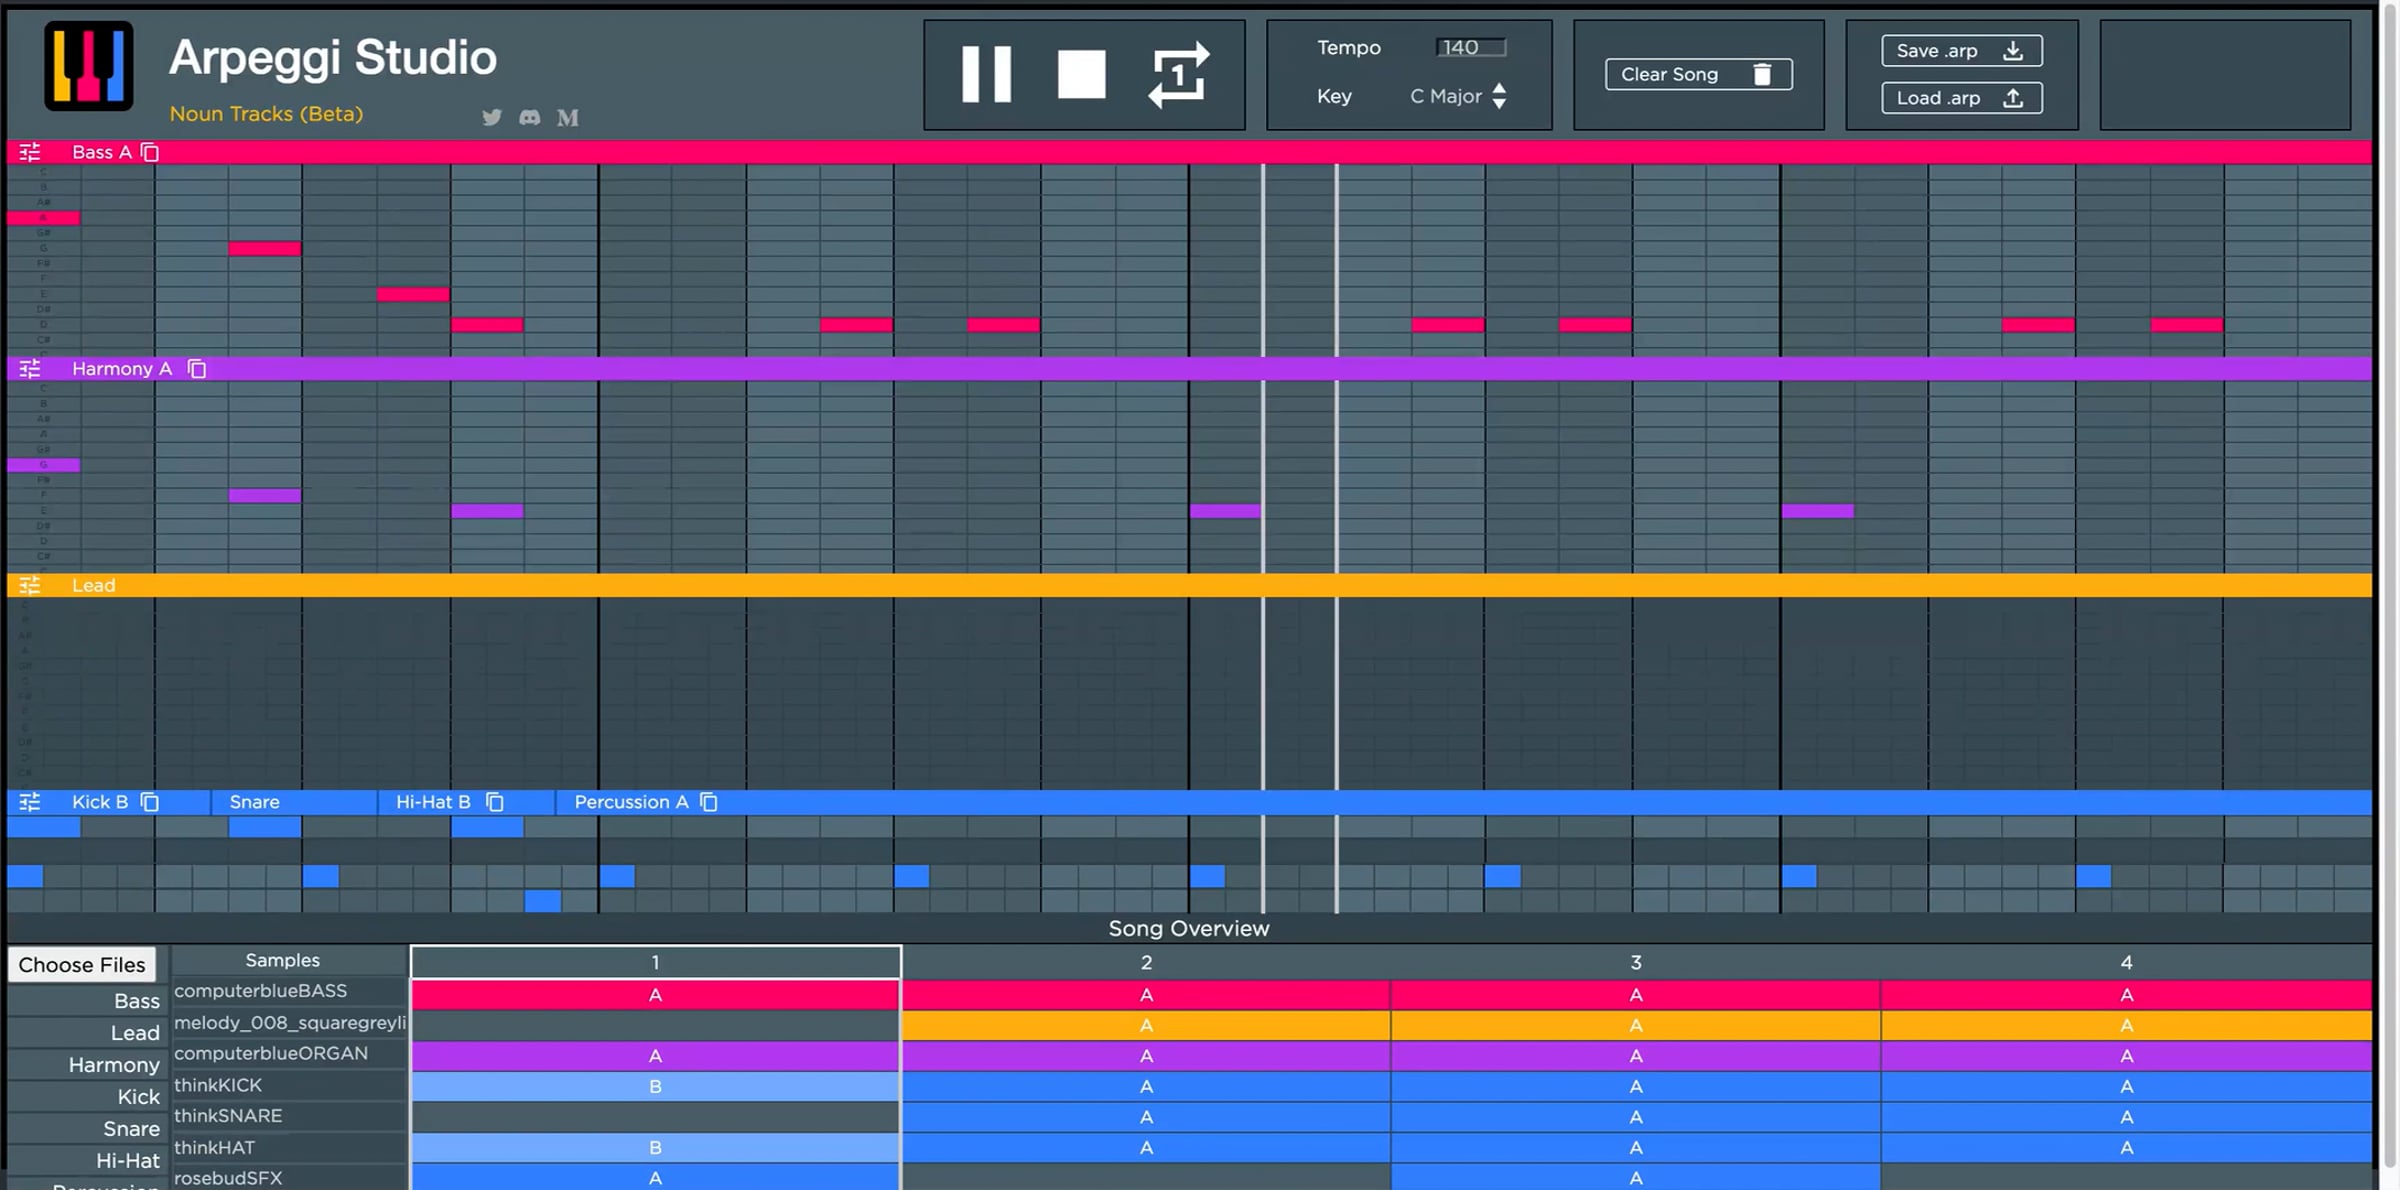Open Bass A track settings sliders icon
2400x1190 pixels.
(x=30, y=152)
